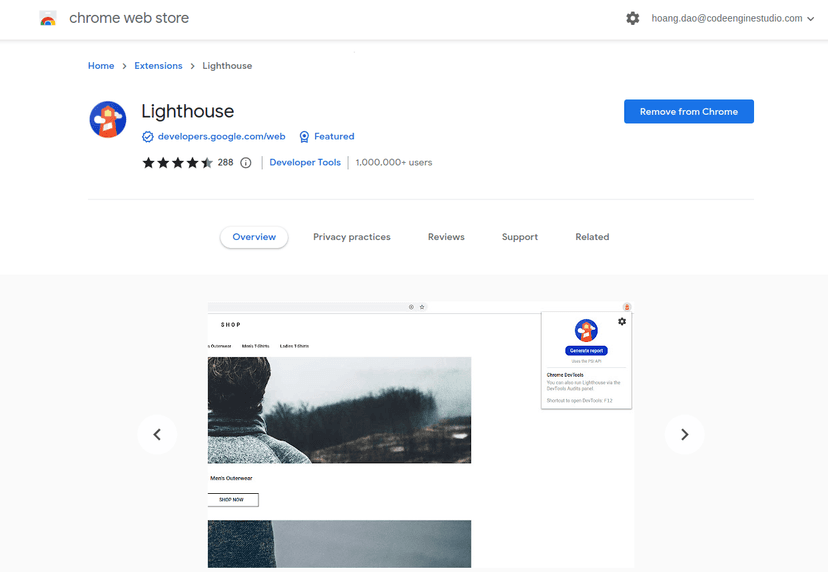Show previous screenshot with left arrow
828x572 pixels.
(157, 434)
